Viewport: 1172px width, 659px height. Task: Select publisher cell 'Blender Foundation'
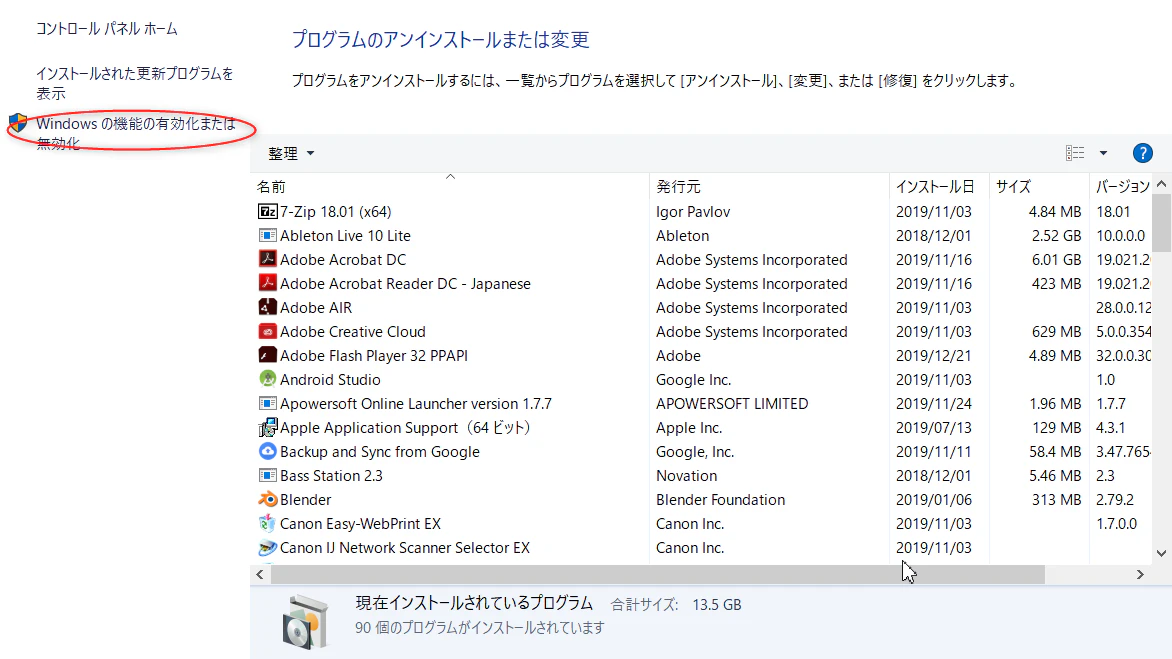721,499
